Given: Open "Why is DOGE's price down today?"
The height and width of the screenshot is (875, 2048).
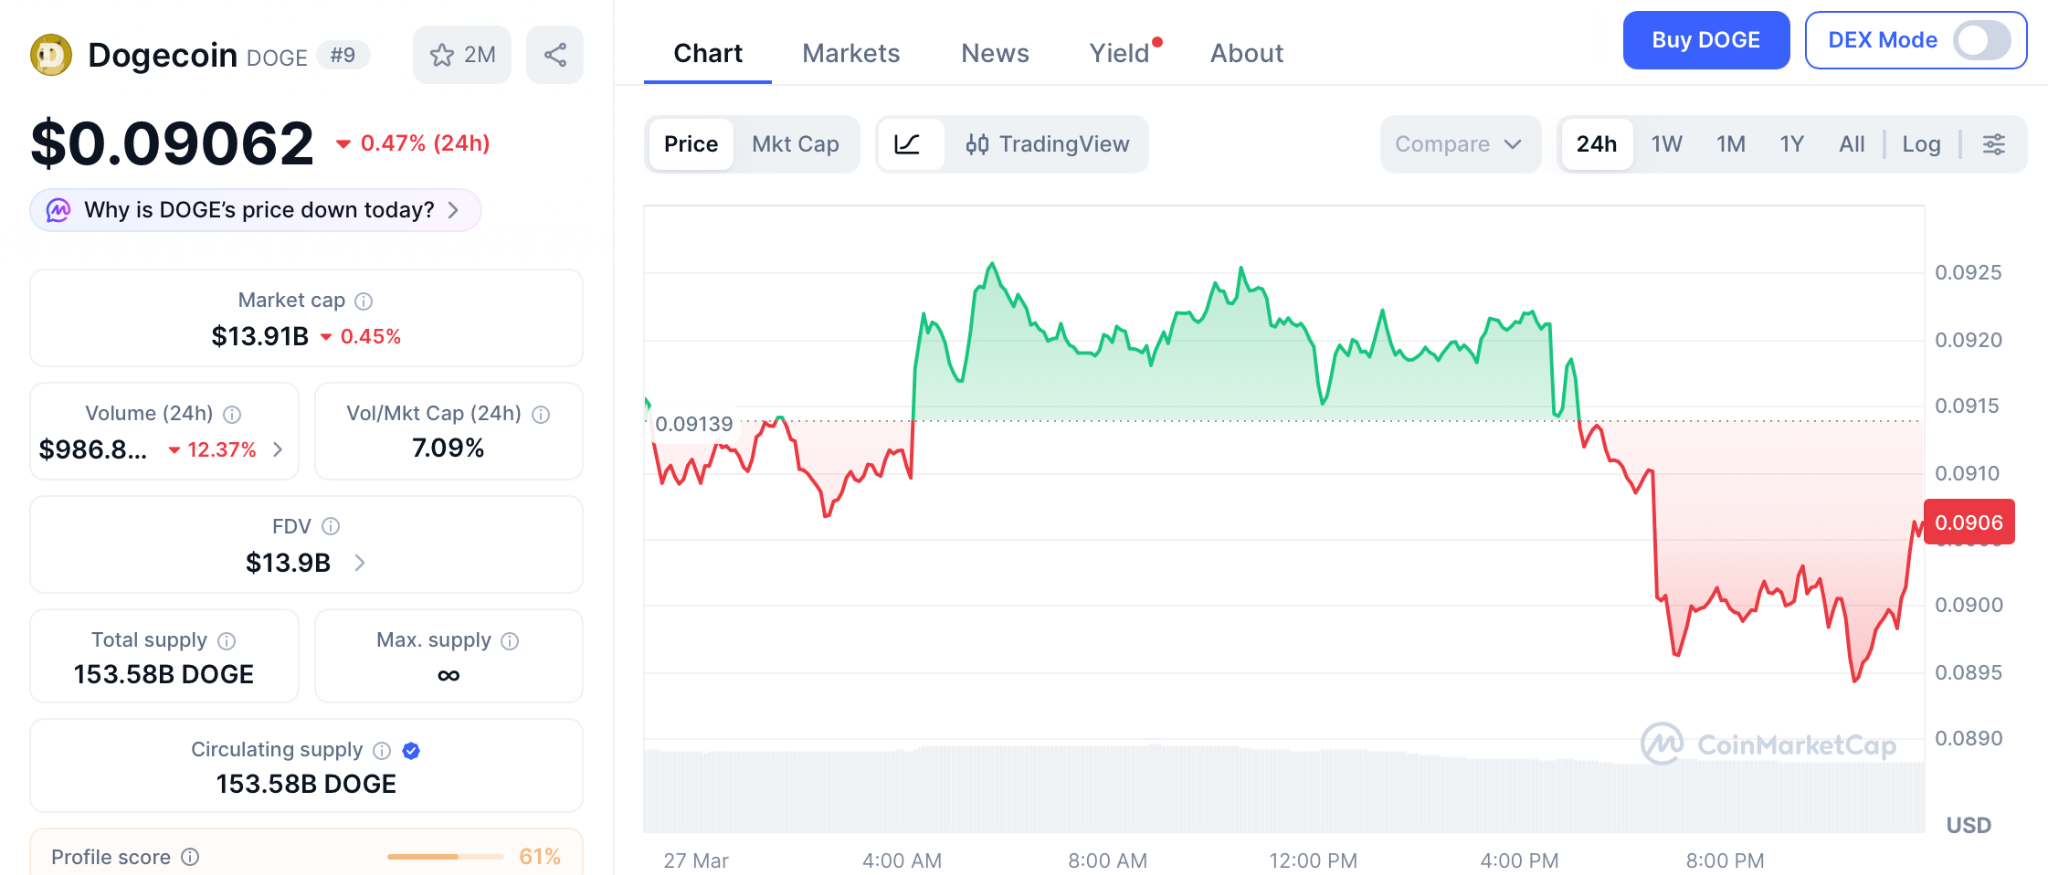Looking at the screenshot, I should click(256, 210).
